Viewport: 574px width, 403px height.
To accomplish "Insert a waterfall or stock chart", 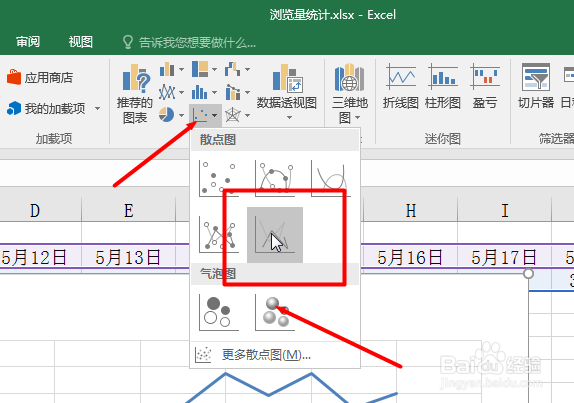I will pos(233,69).
